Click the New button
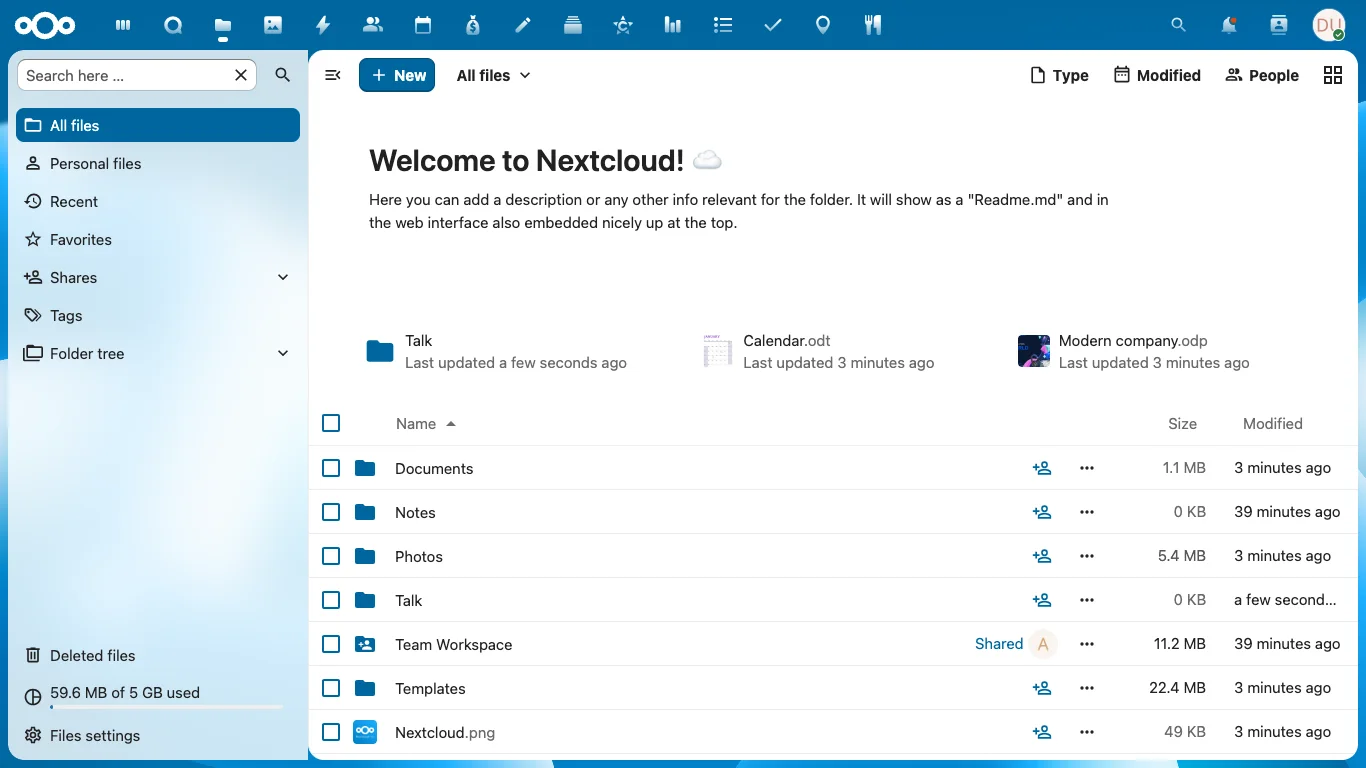 (397, 75)
